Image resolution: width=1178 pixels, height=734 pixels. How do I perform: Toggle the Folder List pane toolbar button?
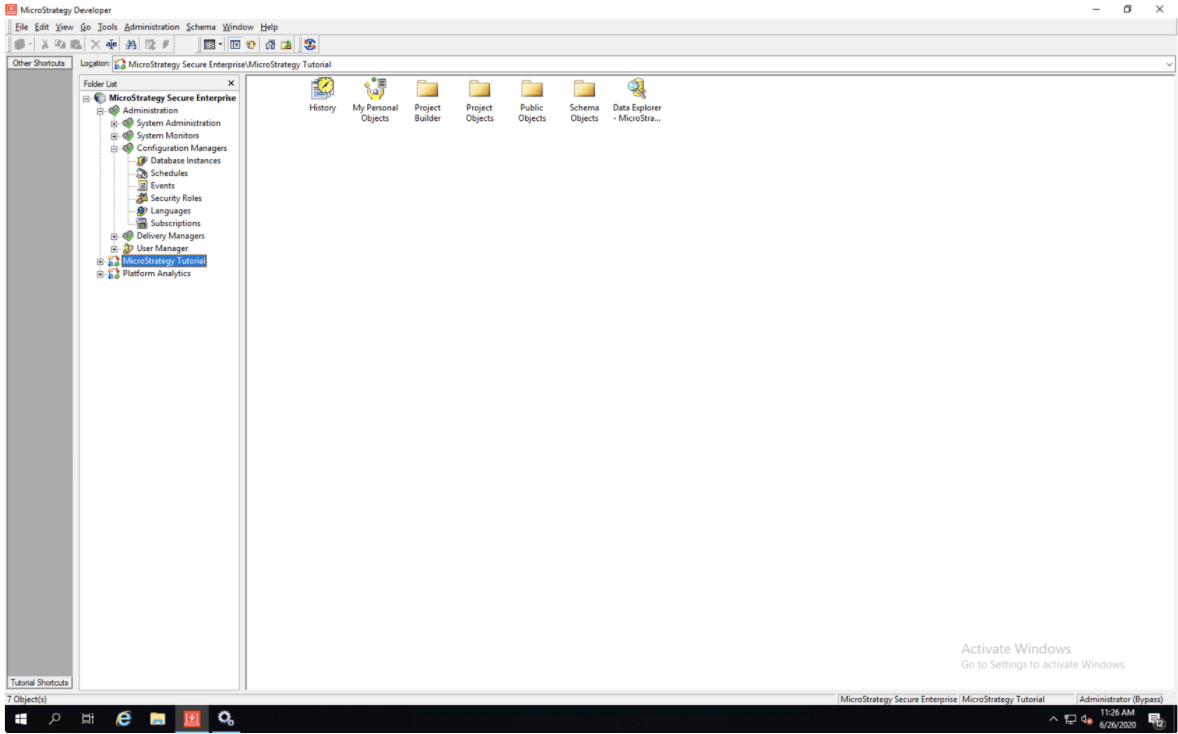click(235, 44)
